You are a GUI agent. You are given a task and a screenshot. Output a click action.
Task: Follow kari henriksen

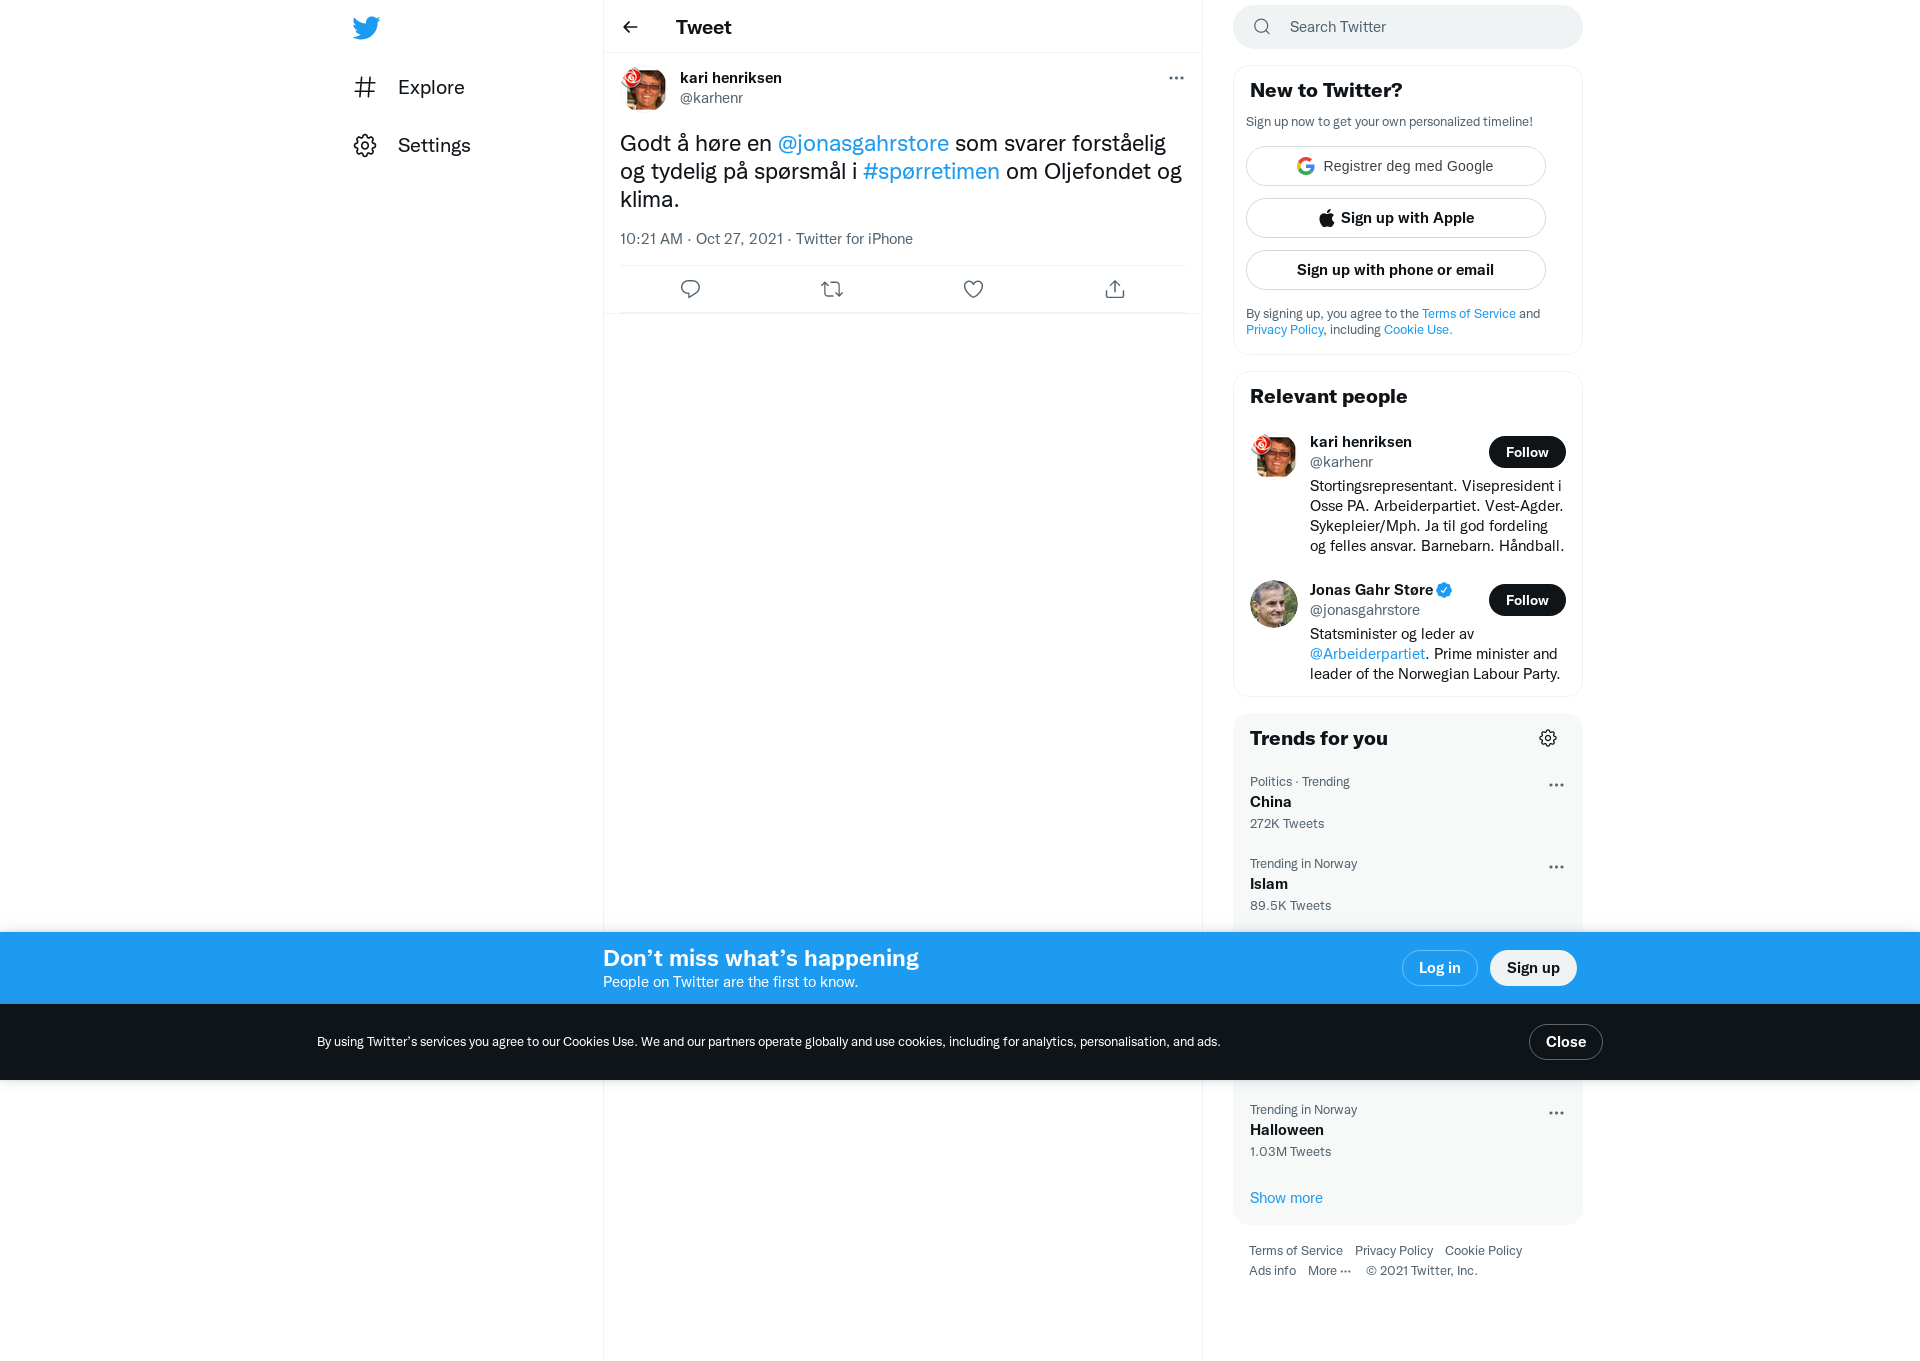point(1527,452)
